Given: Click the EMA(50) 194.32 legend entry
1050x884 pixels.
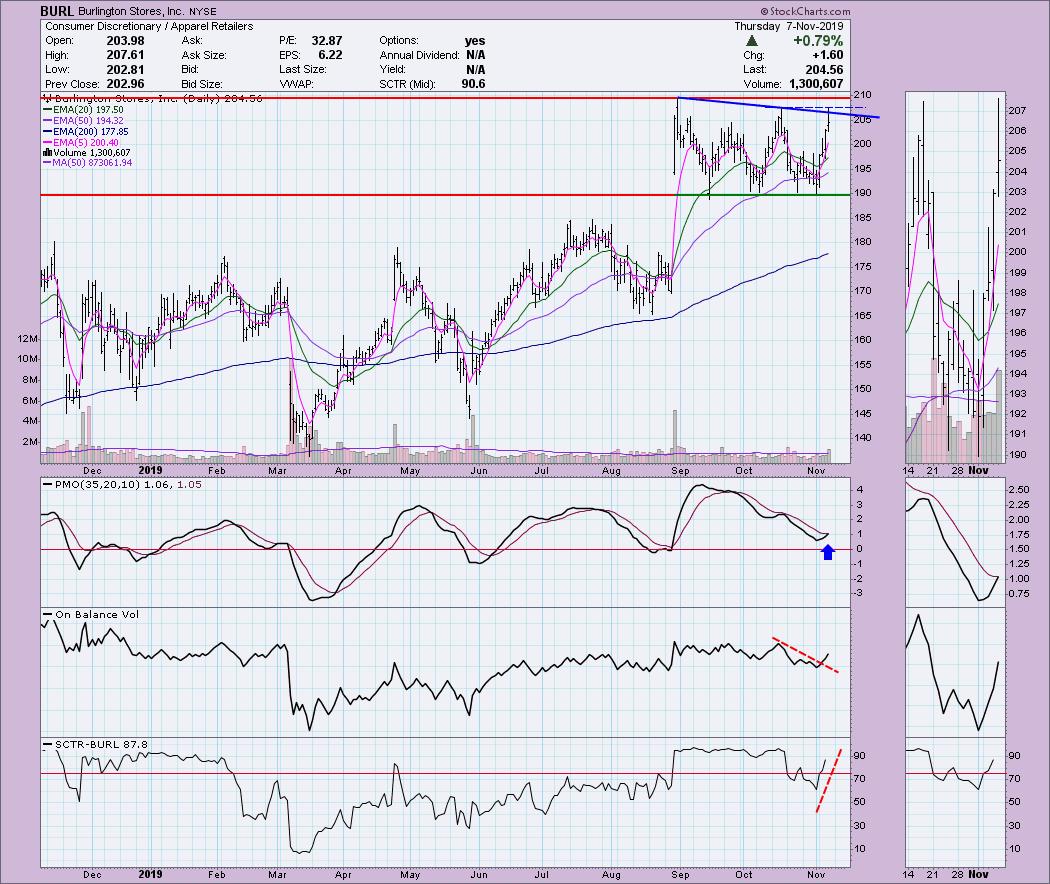Looking at the screenshot, I should point(83,121).
